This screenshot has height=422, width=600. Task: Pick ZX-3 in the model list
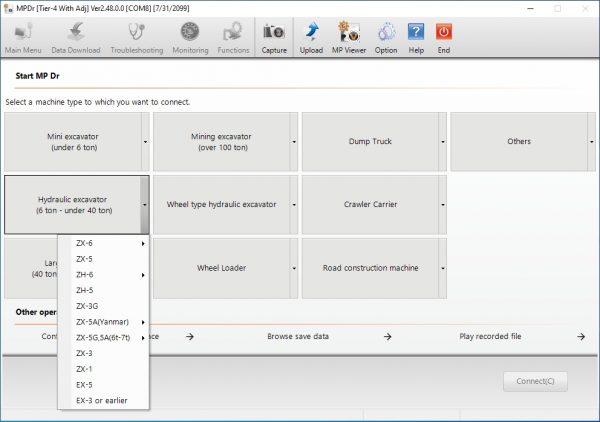click(x=103, y=353)
